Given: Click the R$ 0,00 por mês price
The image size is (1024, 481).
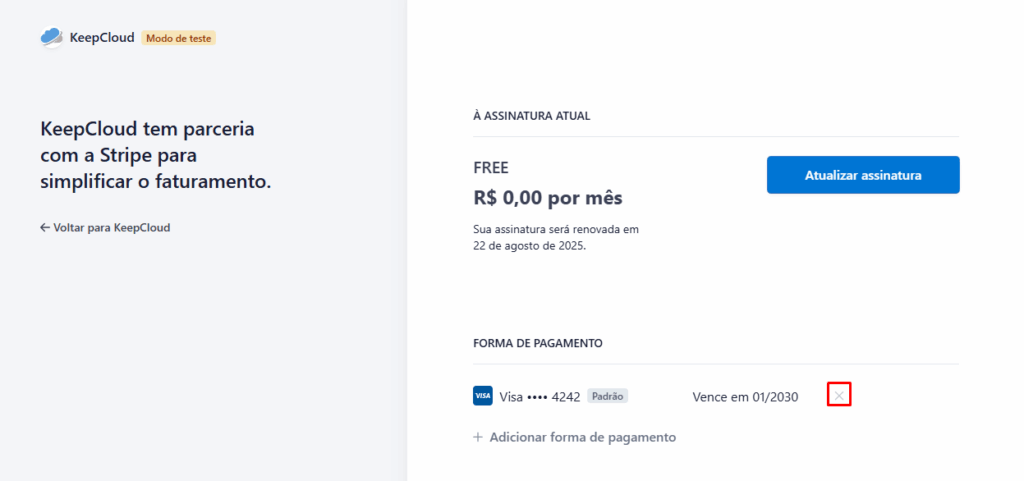Looking at the screenshot, I should (548, 198).
